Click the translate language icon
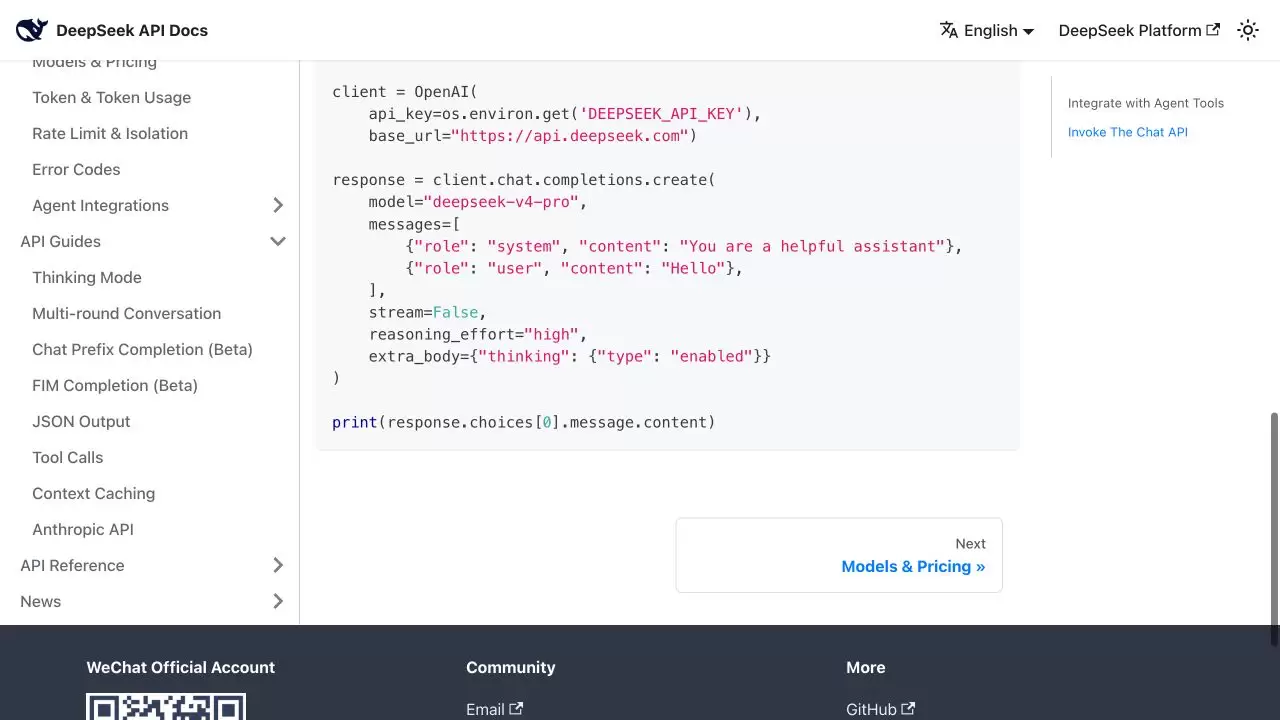 click(x=949, y=30)
